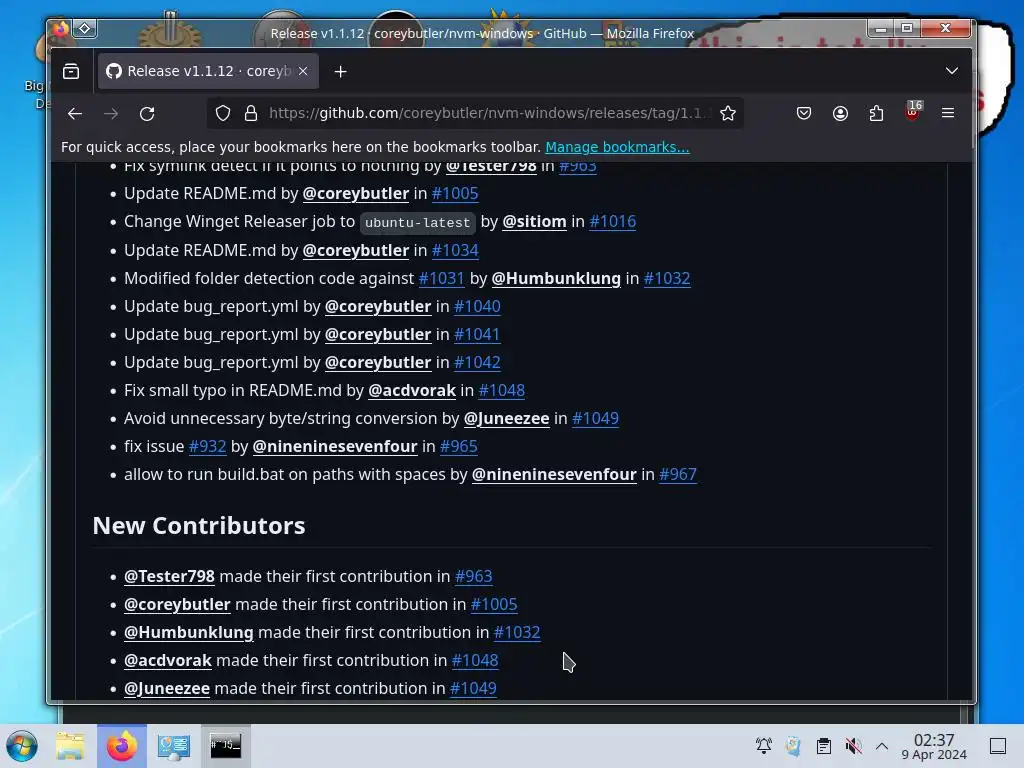Reload the GitHub release page

[x=147, y=114]
